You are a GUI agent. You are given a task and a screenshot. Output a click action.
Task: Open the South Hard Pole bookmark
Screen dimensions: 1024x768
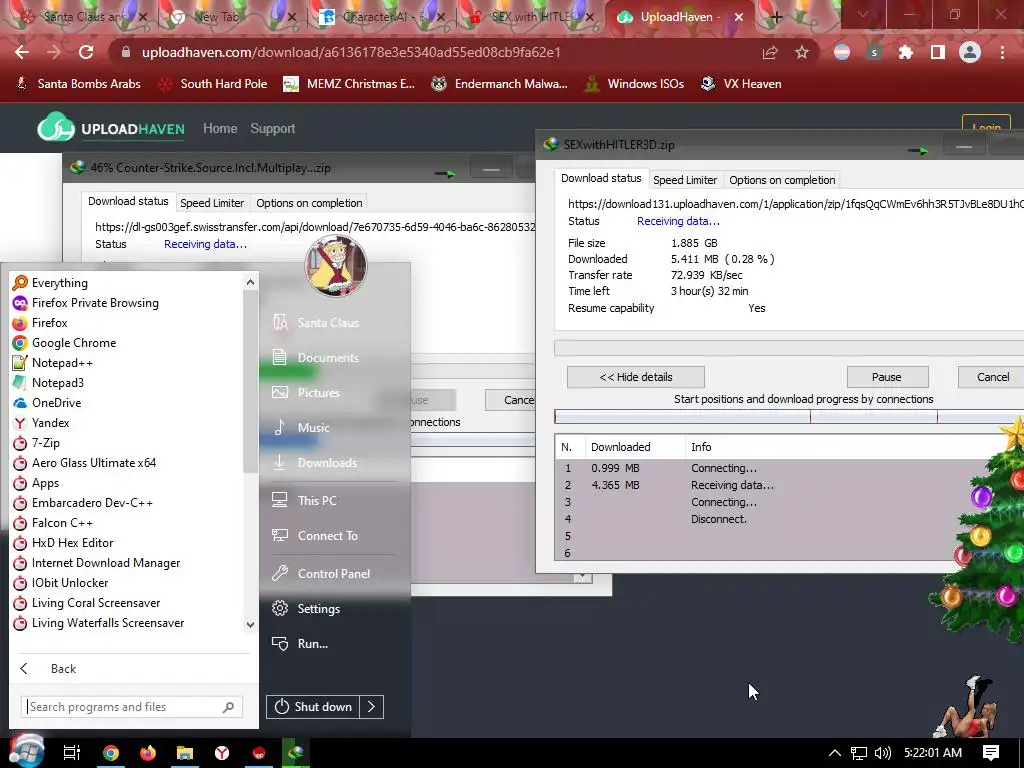[213, 84]
